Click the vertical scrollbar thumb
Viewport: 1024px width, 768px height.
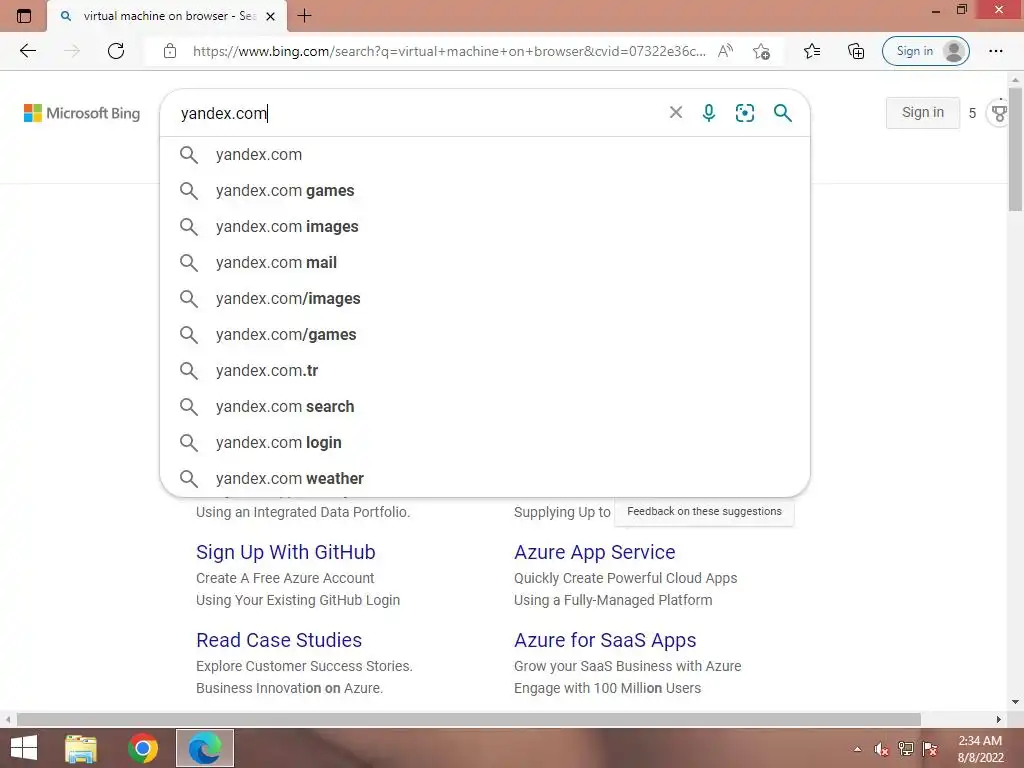1015,149
